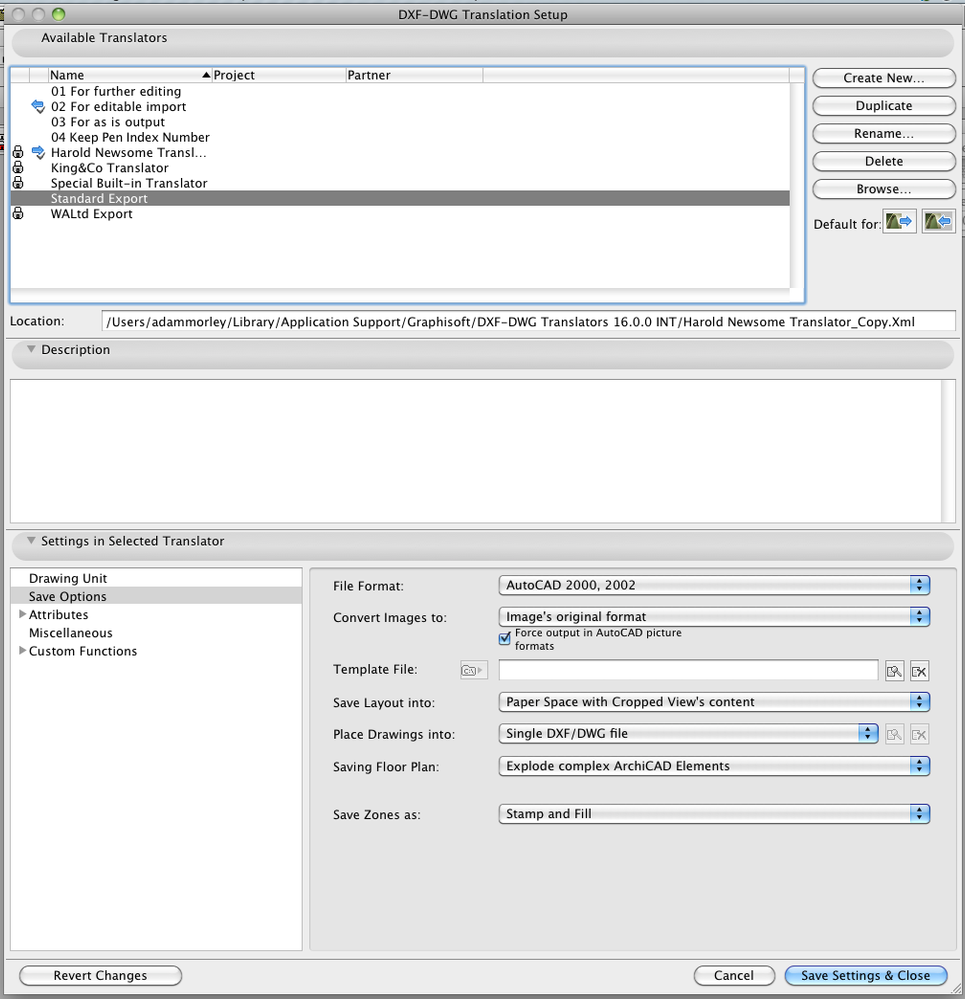Click the Delete button
Viewport: 965px width, 999px height.
pyautogui.click(x=883, y=161)
